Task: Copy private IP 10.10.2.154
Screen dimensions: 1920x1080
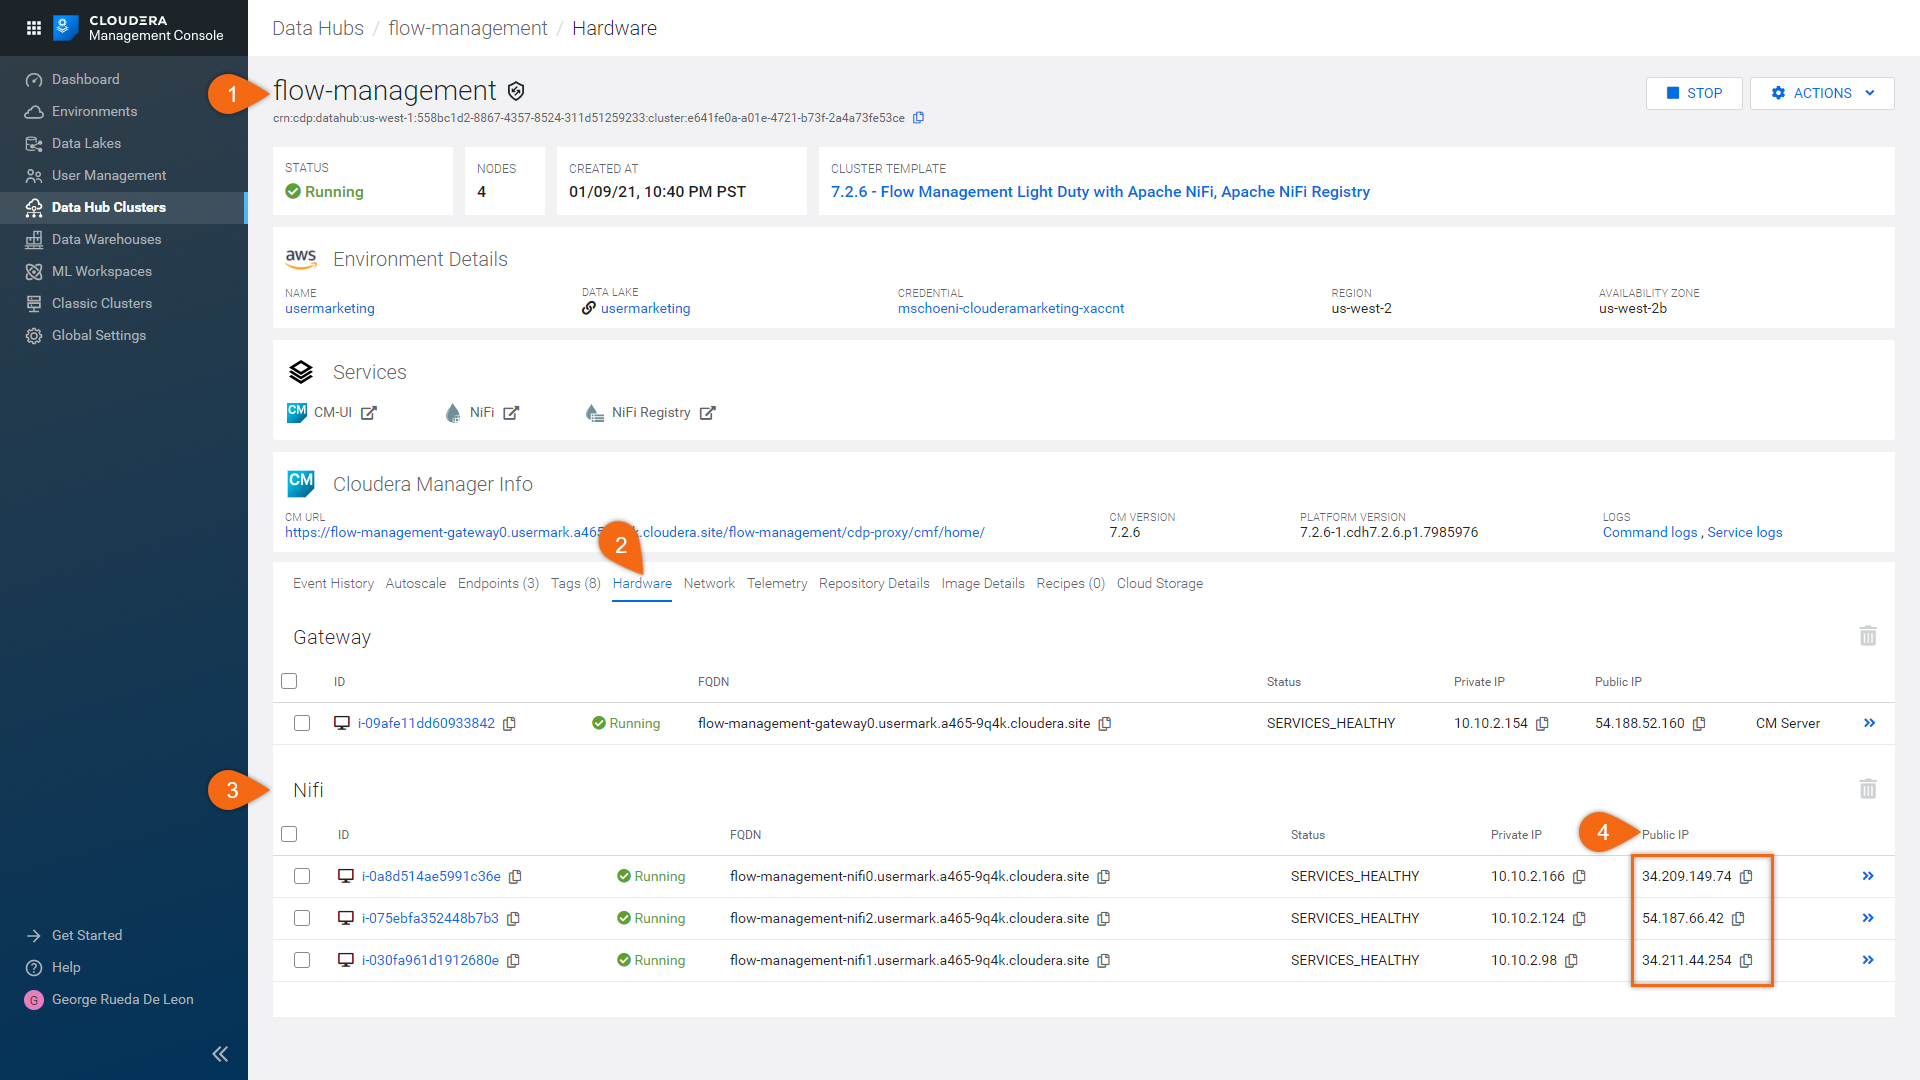Action: 1542,724
